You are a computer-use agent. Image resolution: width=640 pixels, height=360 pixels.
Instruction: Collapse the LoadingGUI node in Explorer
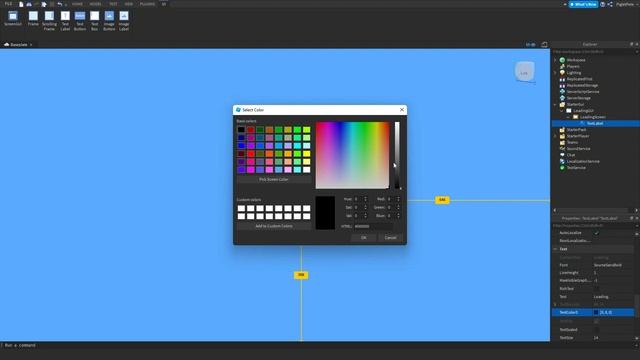pos(562,111)
